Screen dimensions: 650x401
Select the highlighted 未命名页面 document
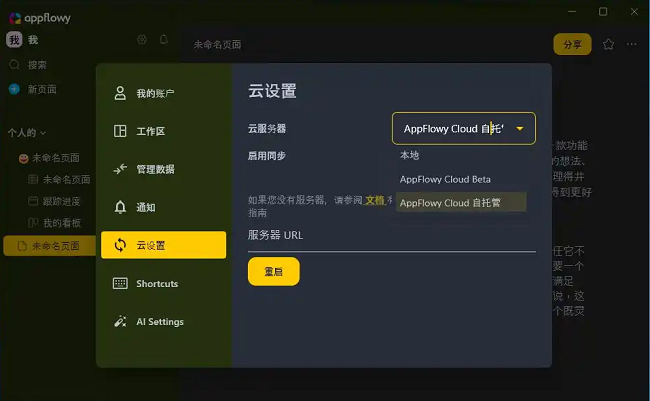pos(50,246)
